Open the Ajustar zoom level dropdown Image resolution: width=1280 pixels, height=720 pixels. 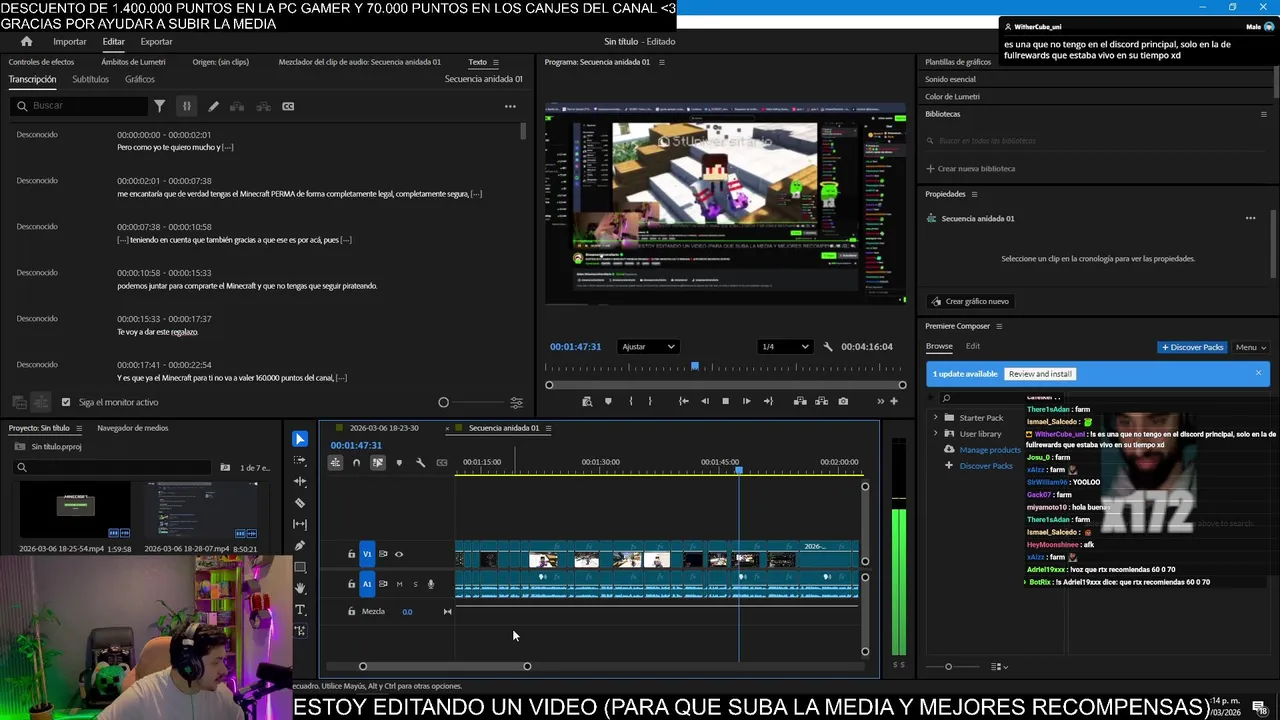648,347
